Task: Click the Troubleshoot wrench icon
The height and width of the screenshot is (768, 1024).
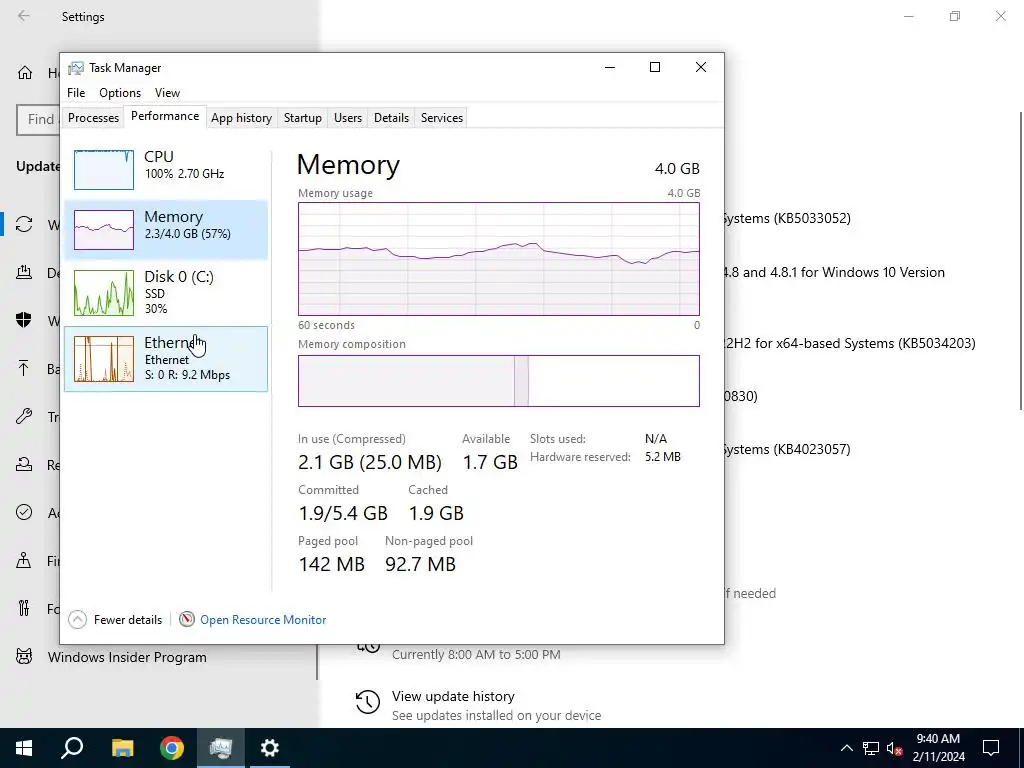Action: 24,416
